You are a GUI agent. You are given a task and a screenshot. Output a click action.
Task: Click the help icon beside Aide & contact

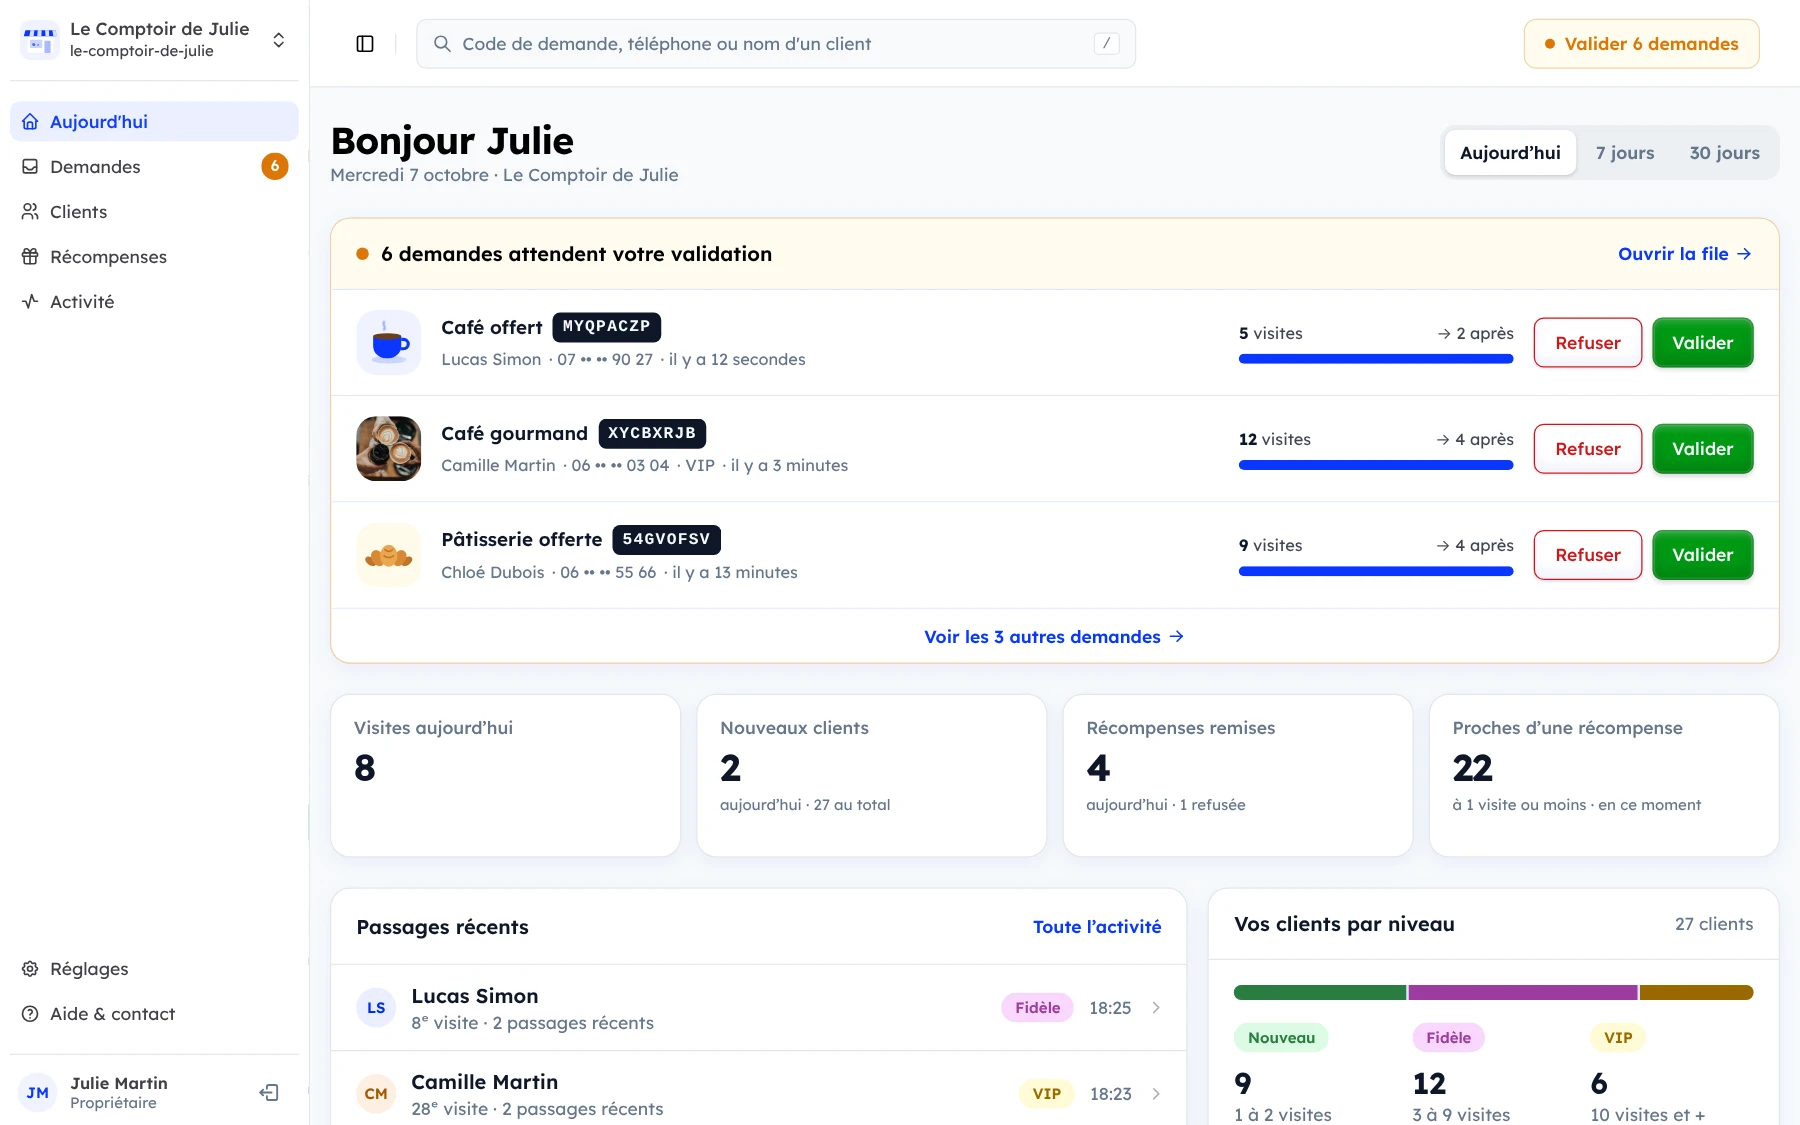click(31, 1014)
